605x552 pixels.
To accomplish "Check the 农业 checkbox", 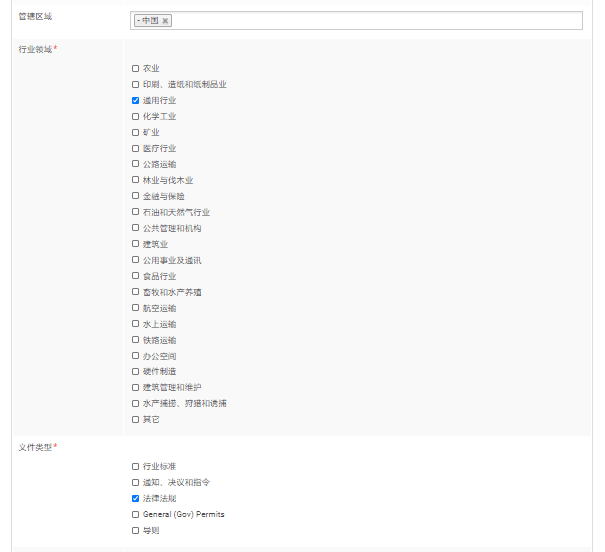I will (x=136, y=69).
